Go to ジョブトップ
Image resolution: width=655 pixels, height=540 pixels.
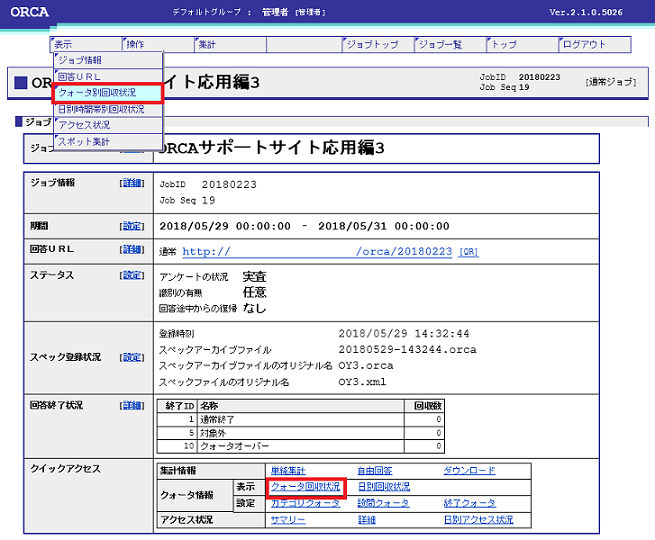click(378, 44)
